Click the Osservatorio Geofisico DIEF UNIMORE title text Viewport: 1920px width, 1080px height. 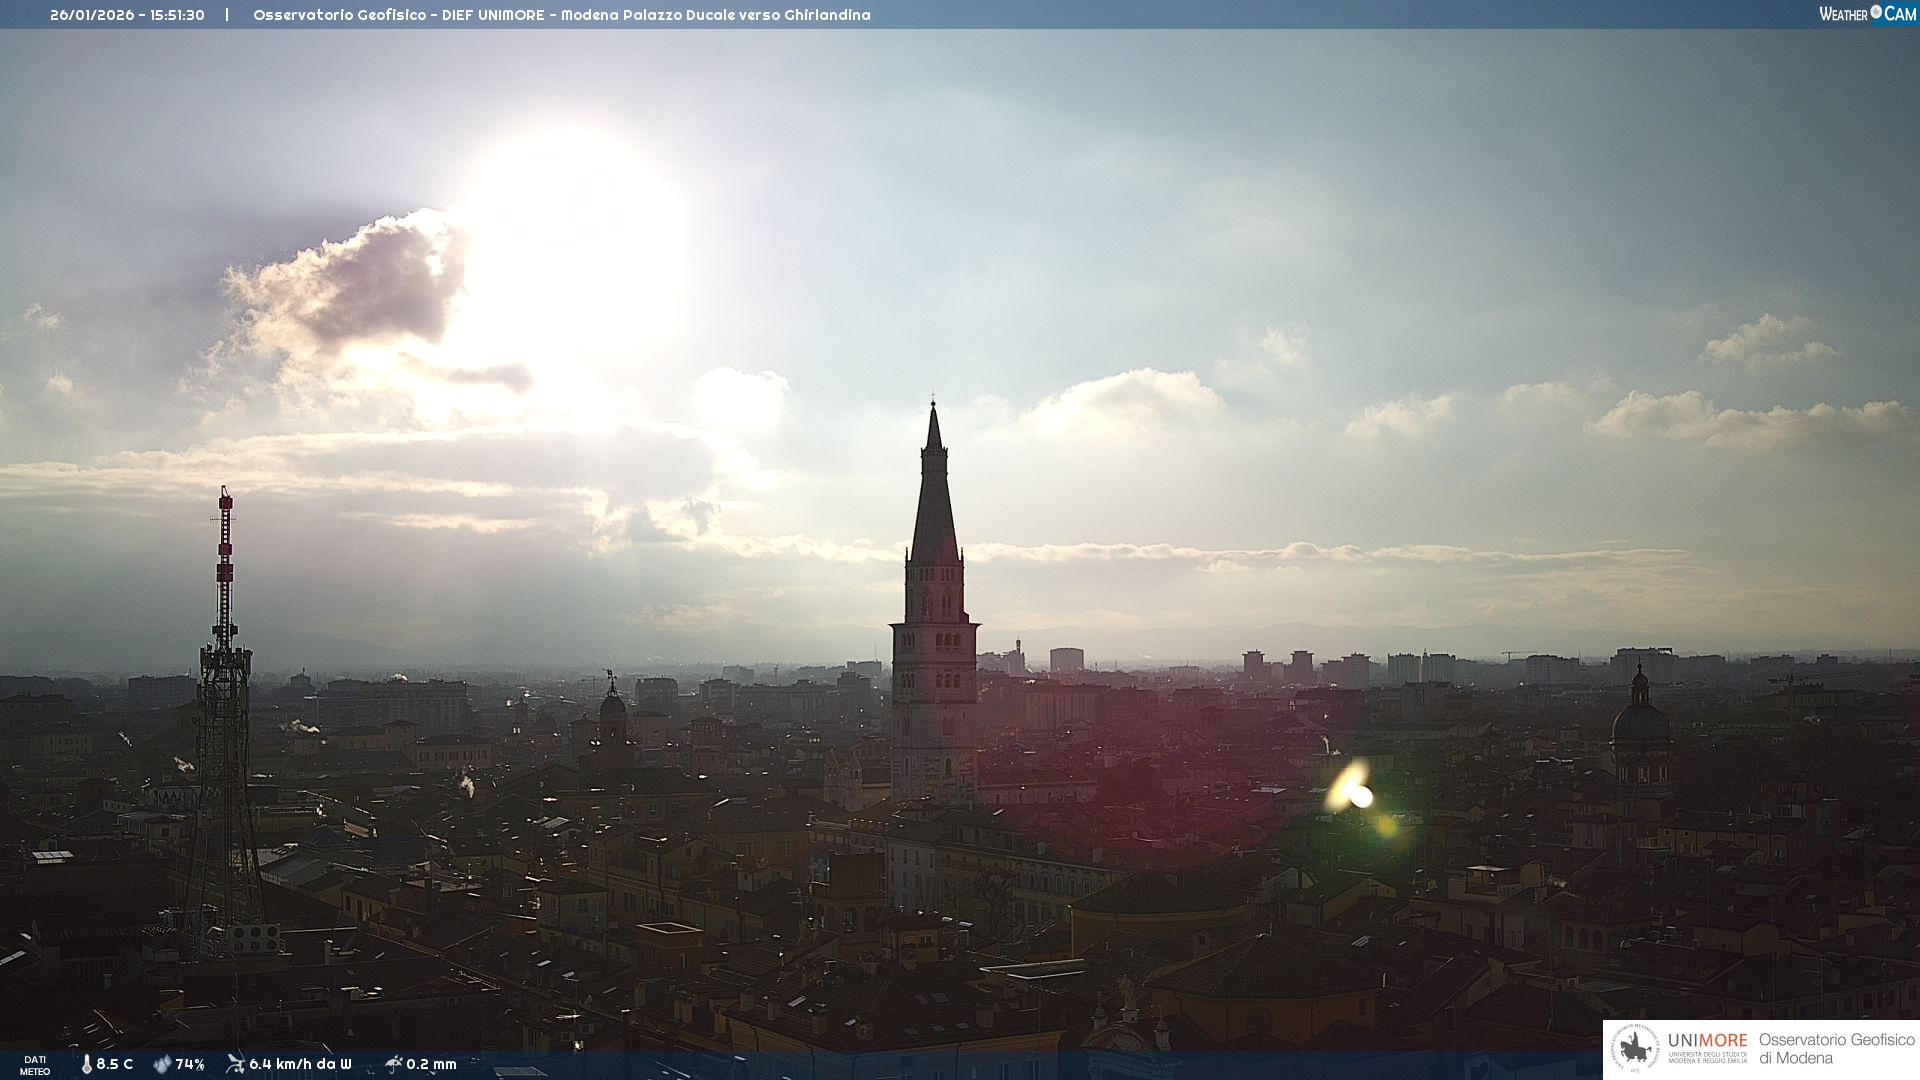tap(561, 15)
